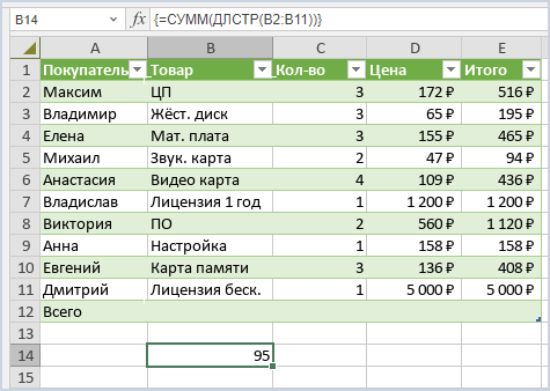Click the cell with Максим
This screenshot has height=391, width=550.
94,92
